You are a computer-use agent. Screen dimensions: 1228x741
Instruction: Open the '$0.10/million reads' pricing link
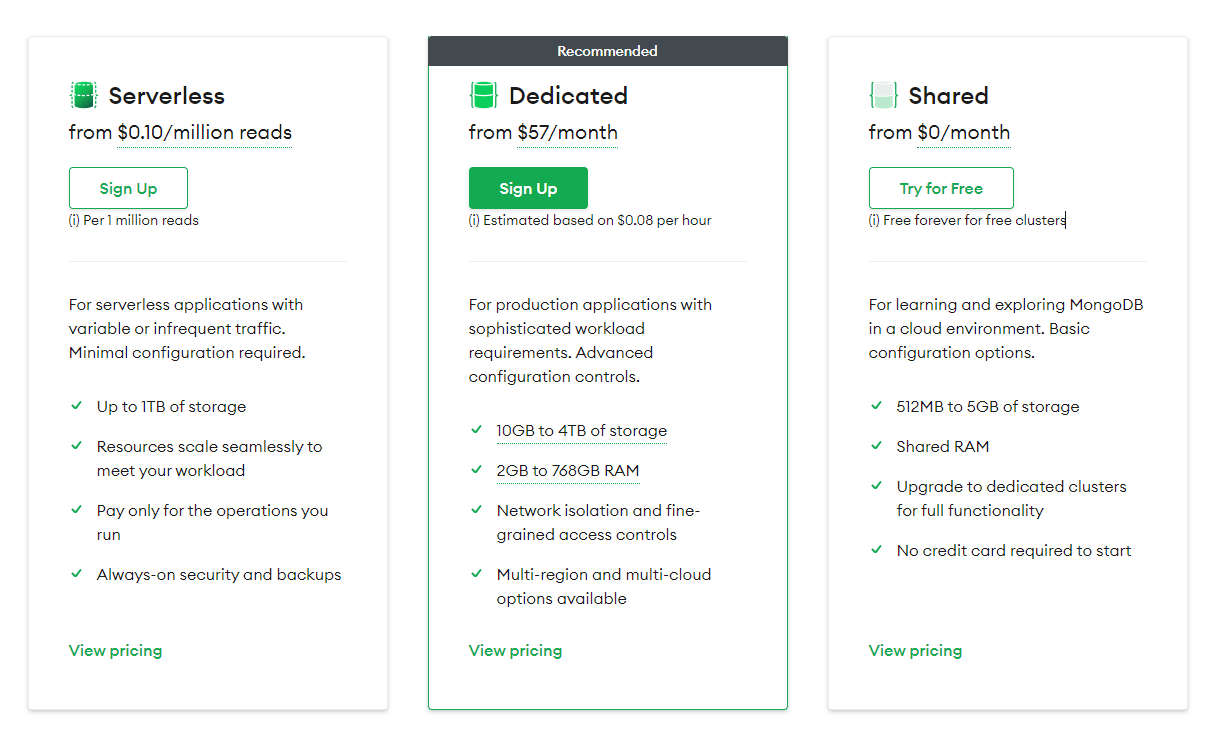click(204, 133)
